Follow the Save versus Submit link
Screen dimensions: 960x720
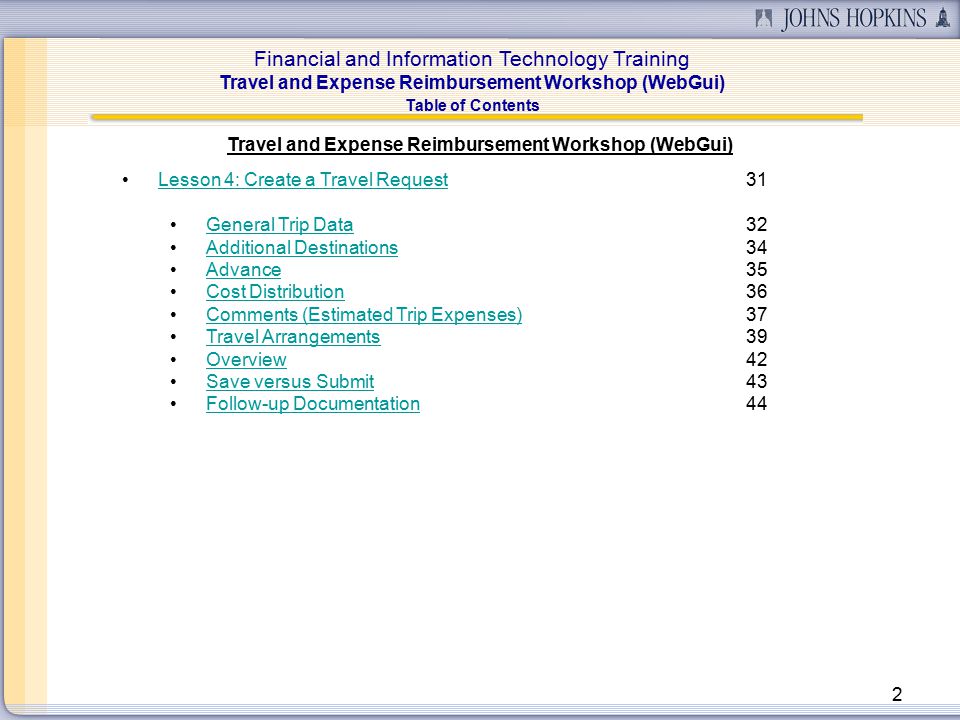pos(290,381)
